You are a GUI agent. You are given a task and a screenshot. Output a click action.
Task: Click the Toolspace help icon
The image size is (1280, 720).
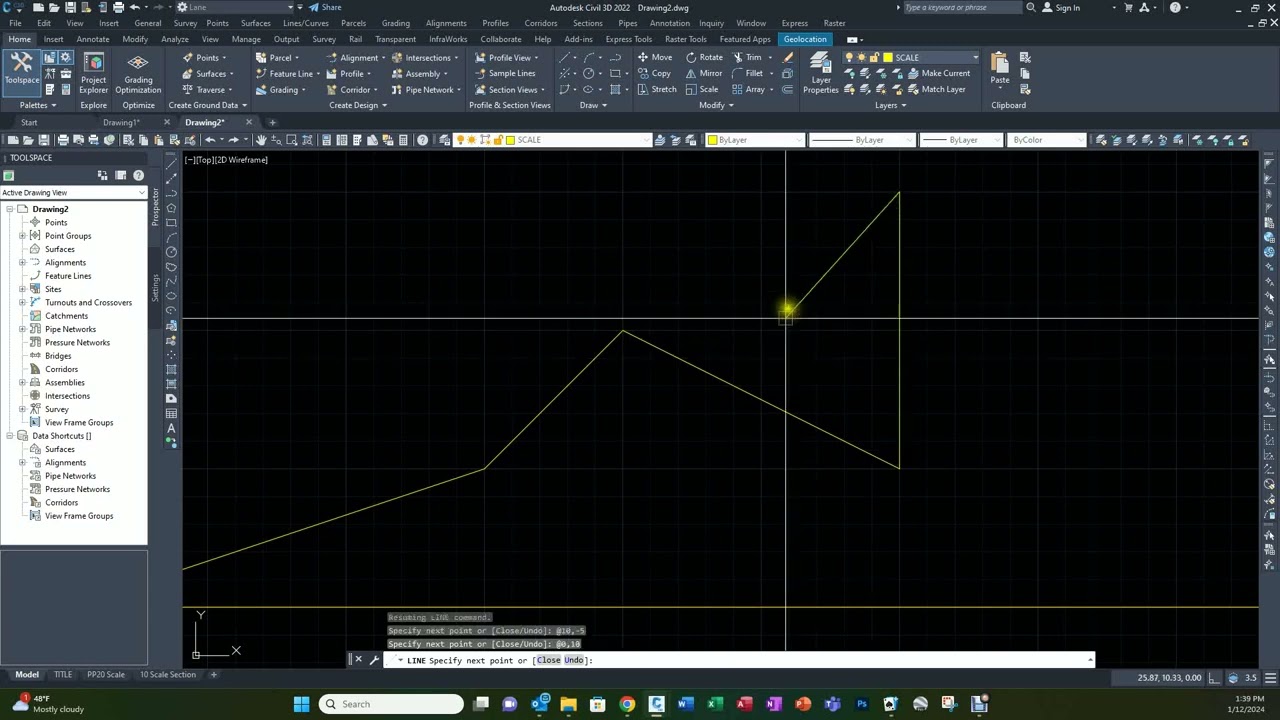(x=138, y=175)
